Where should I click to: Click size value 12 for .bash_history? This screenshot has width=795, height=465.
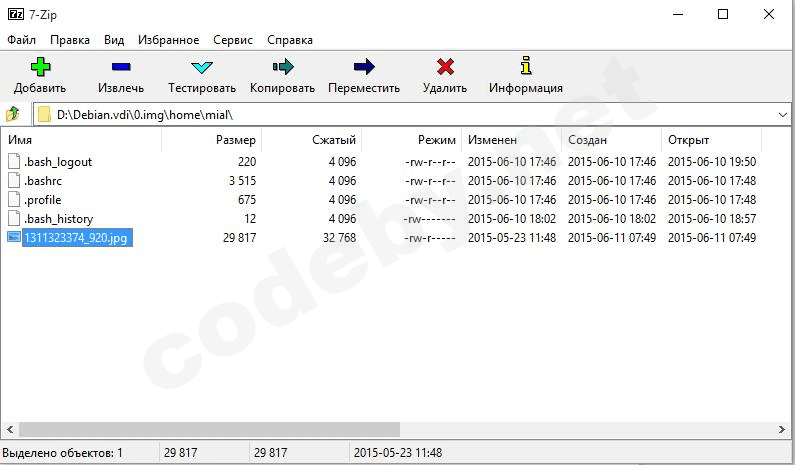[x=250, y=219]
